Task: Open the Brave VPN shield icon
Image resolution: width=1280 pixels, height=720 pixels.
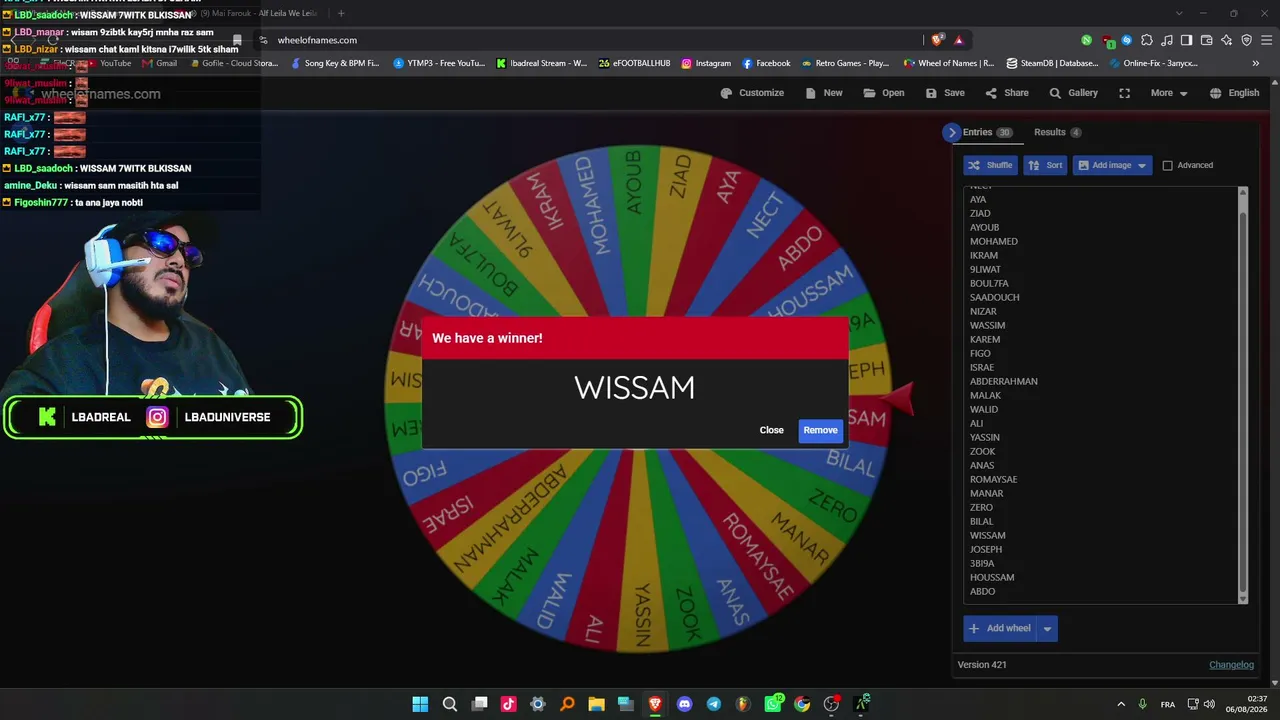Action: tap(1247, 40)
